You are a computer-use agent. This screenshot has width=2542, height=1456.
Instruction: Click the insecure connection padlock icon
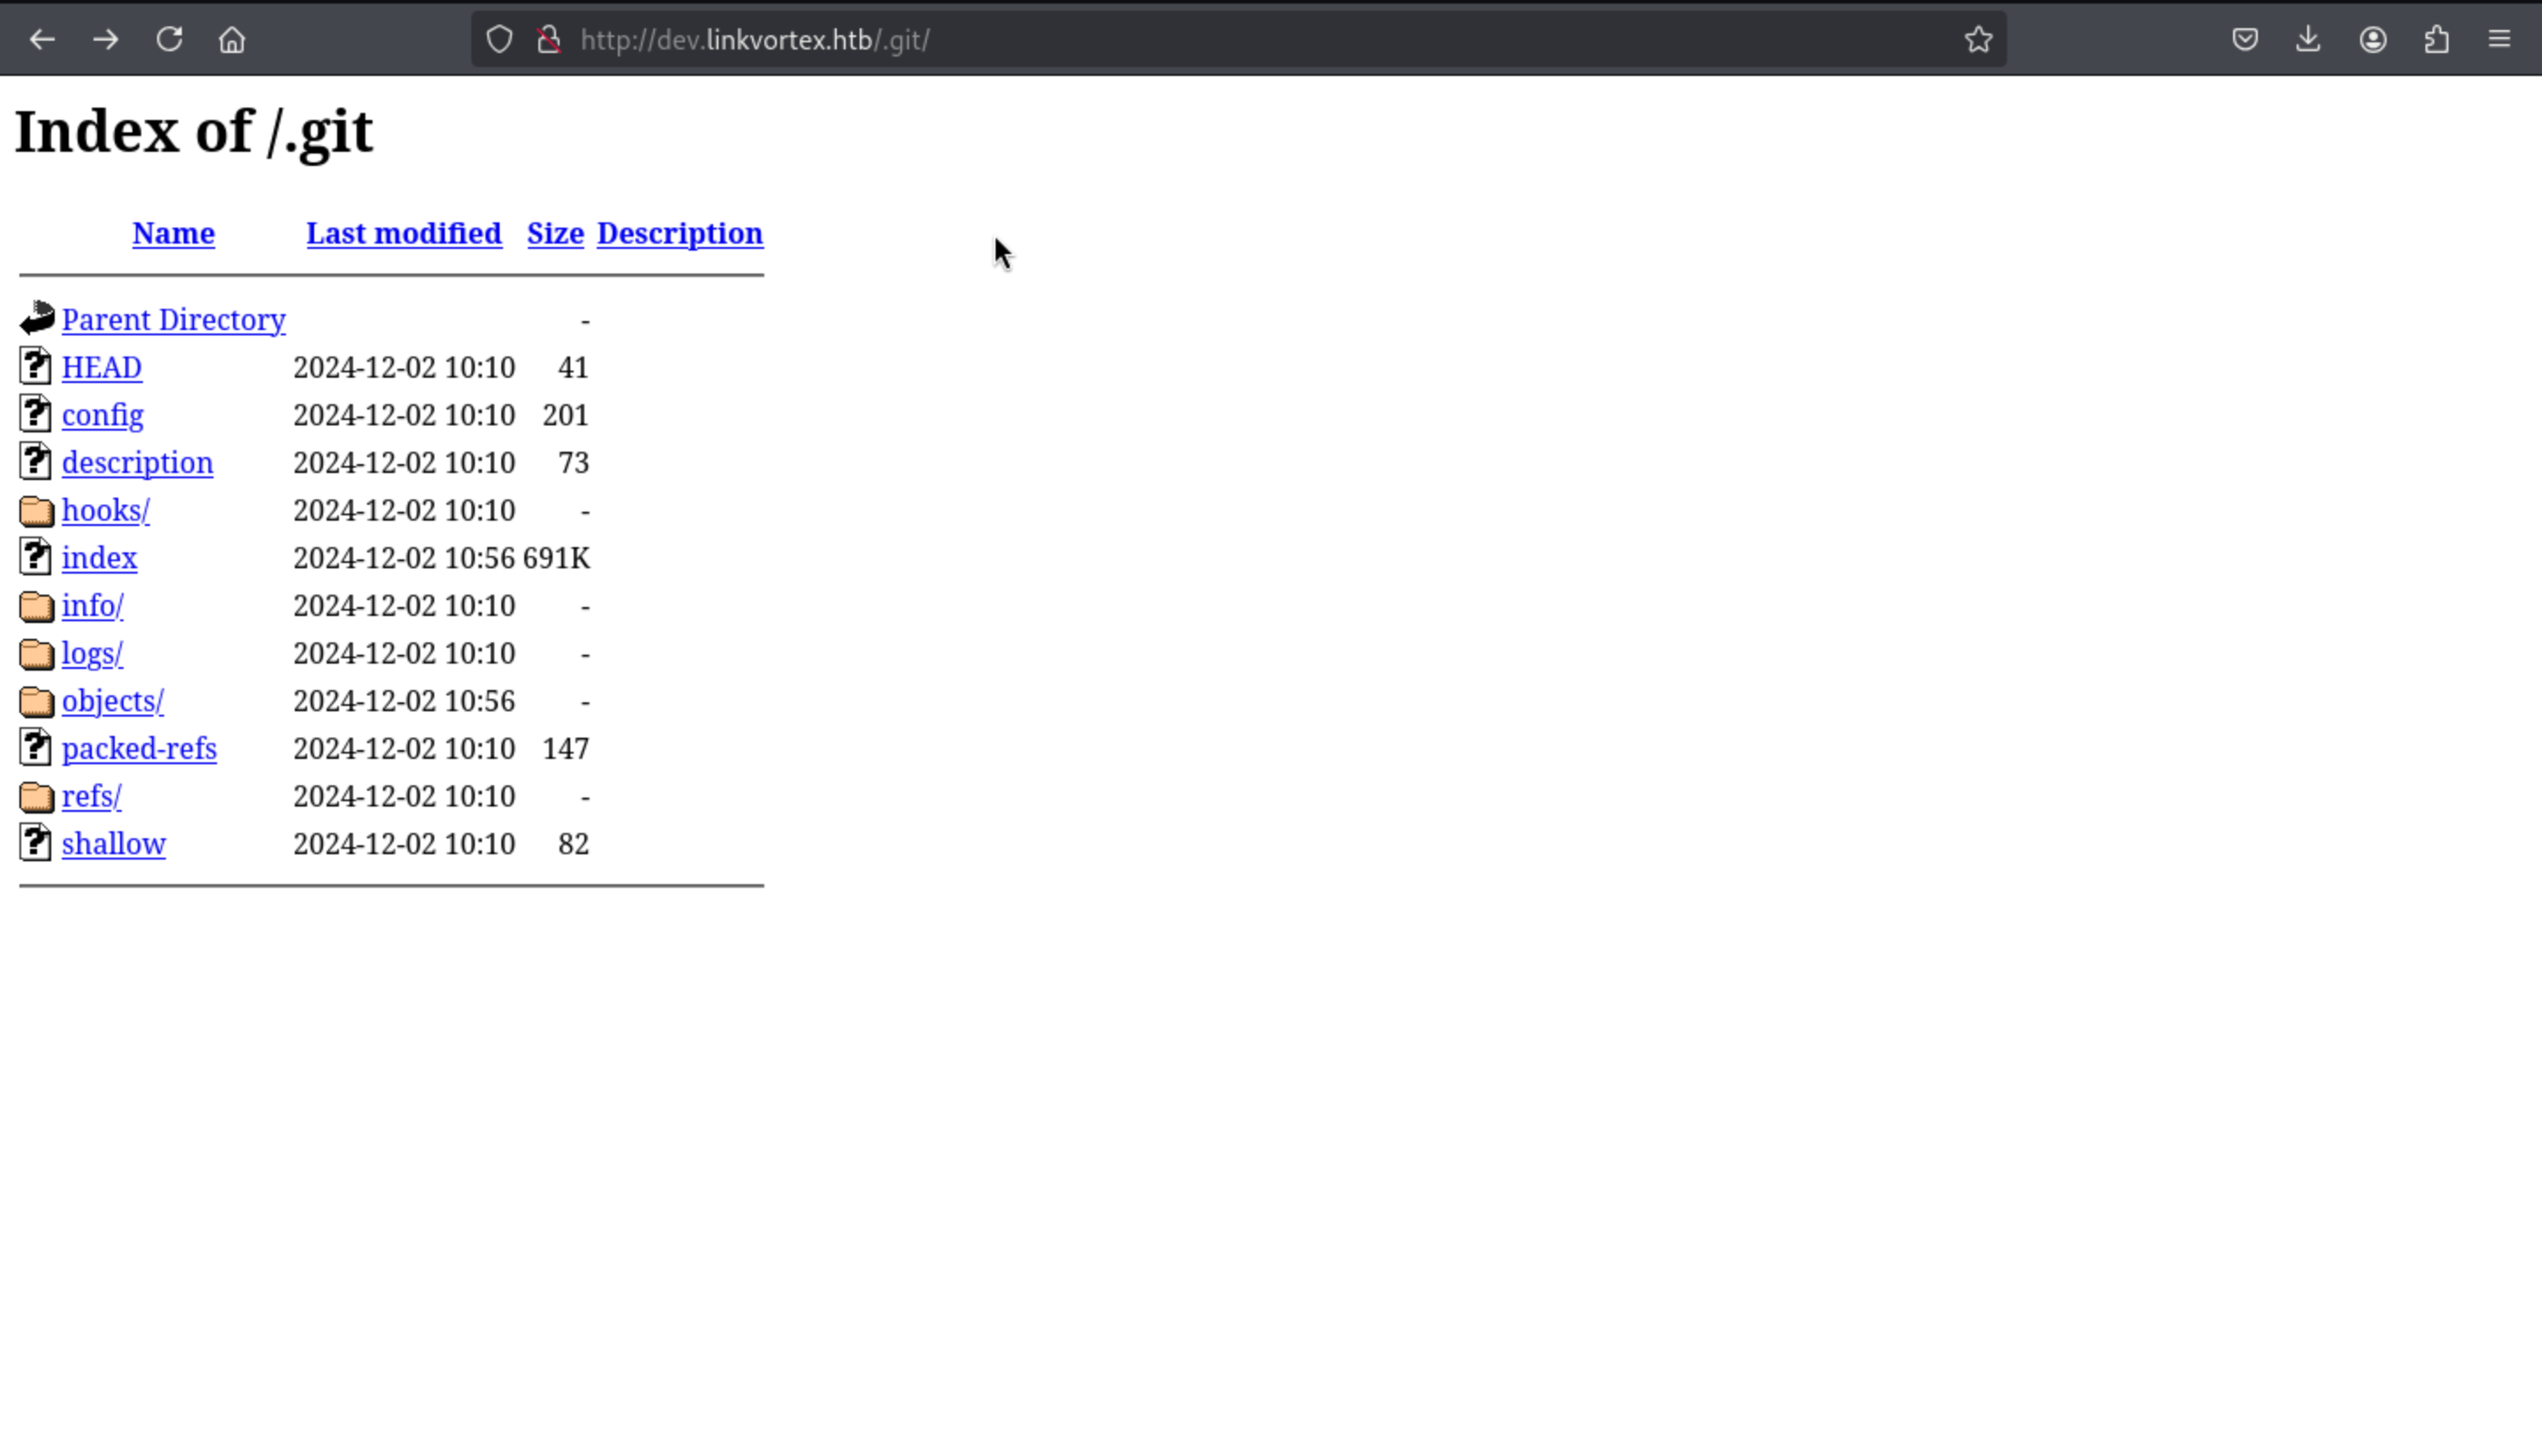[548, 40]
